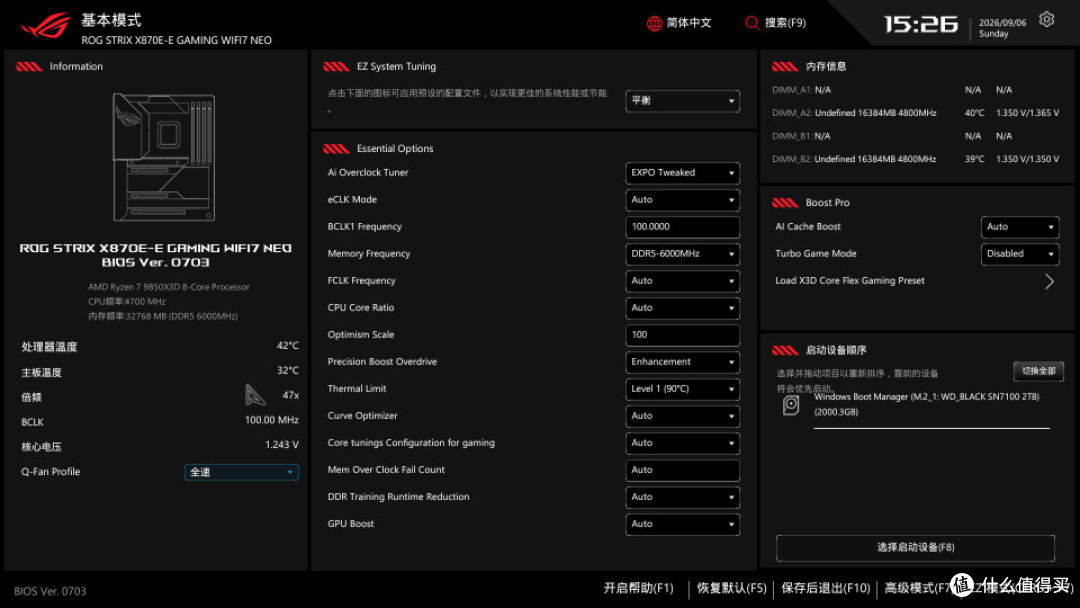1080x608 pixels.
Task: Click the 启动设备顺序 section header
Action: click(x=836, y=350)
